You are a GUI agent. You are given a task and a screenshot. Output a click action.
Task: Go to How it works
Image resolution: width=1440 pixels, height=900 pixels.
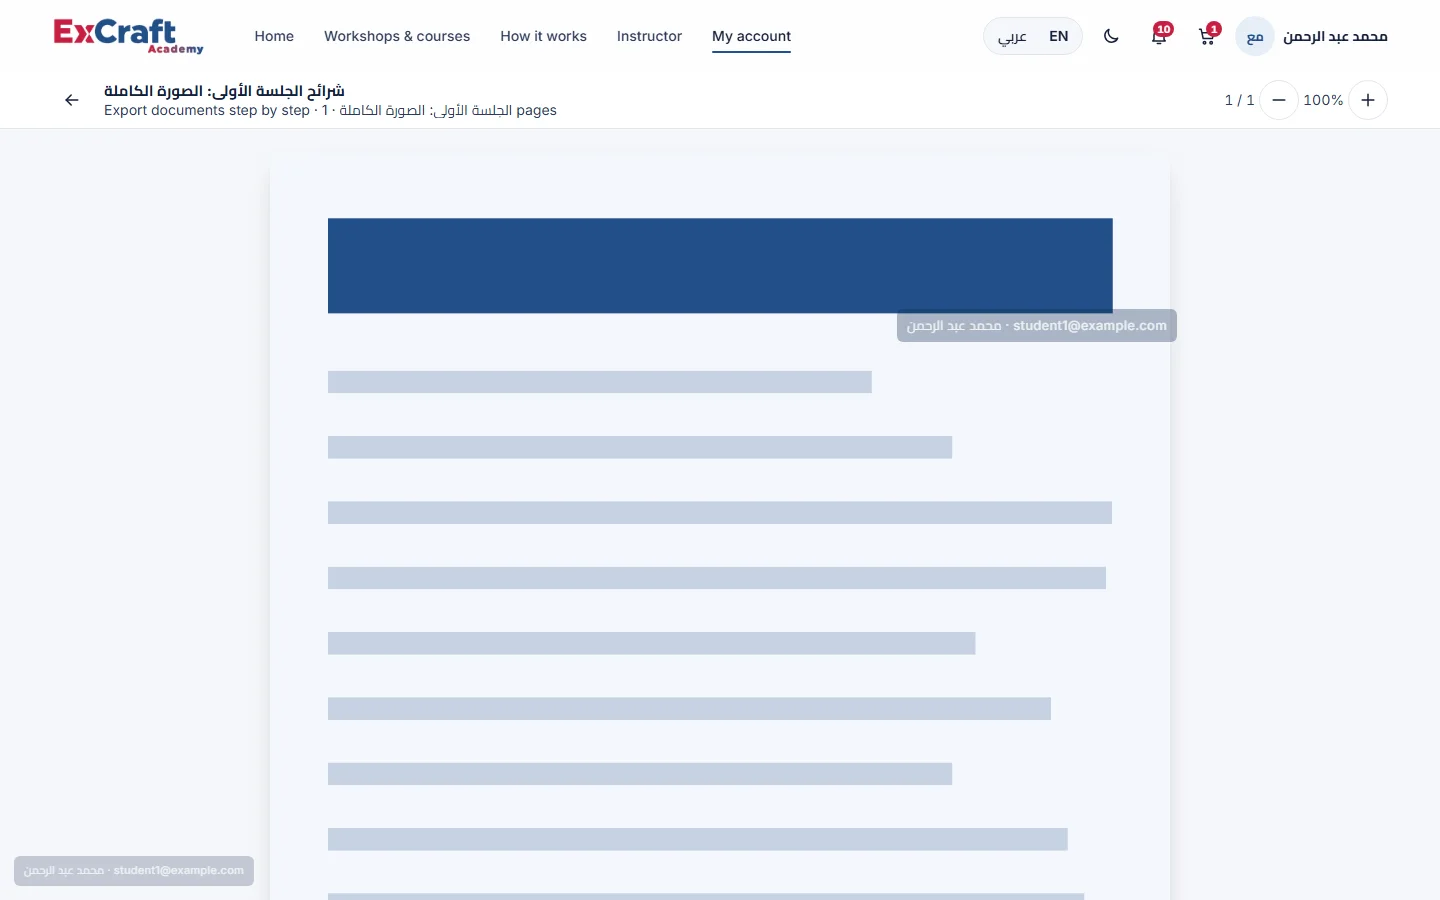pyautogui.click(x=543, y=36)
